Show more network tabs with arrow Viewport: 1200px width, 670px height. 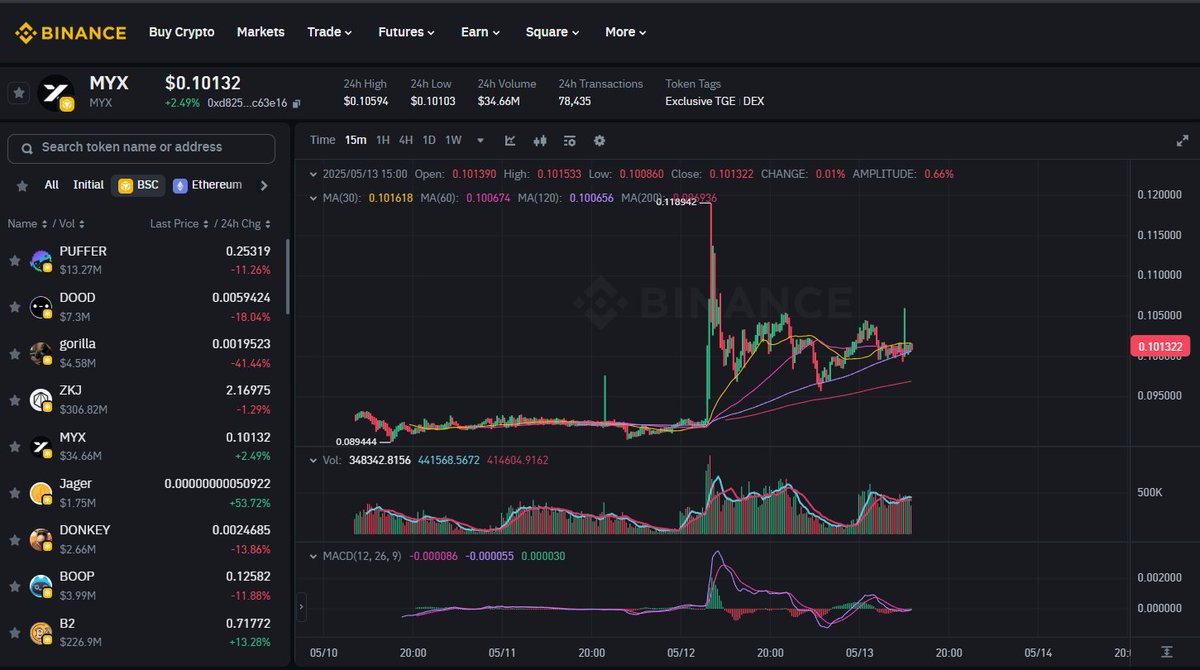(264, 186)
